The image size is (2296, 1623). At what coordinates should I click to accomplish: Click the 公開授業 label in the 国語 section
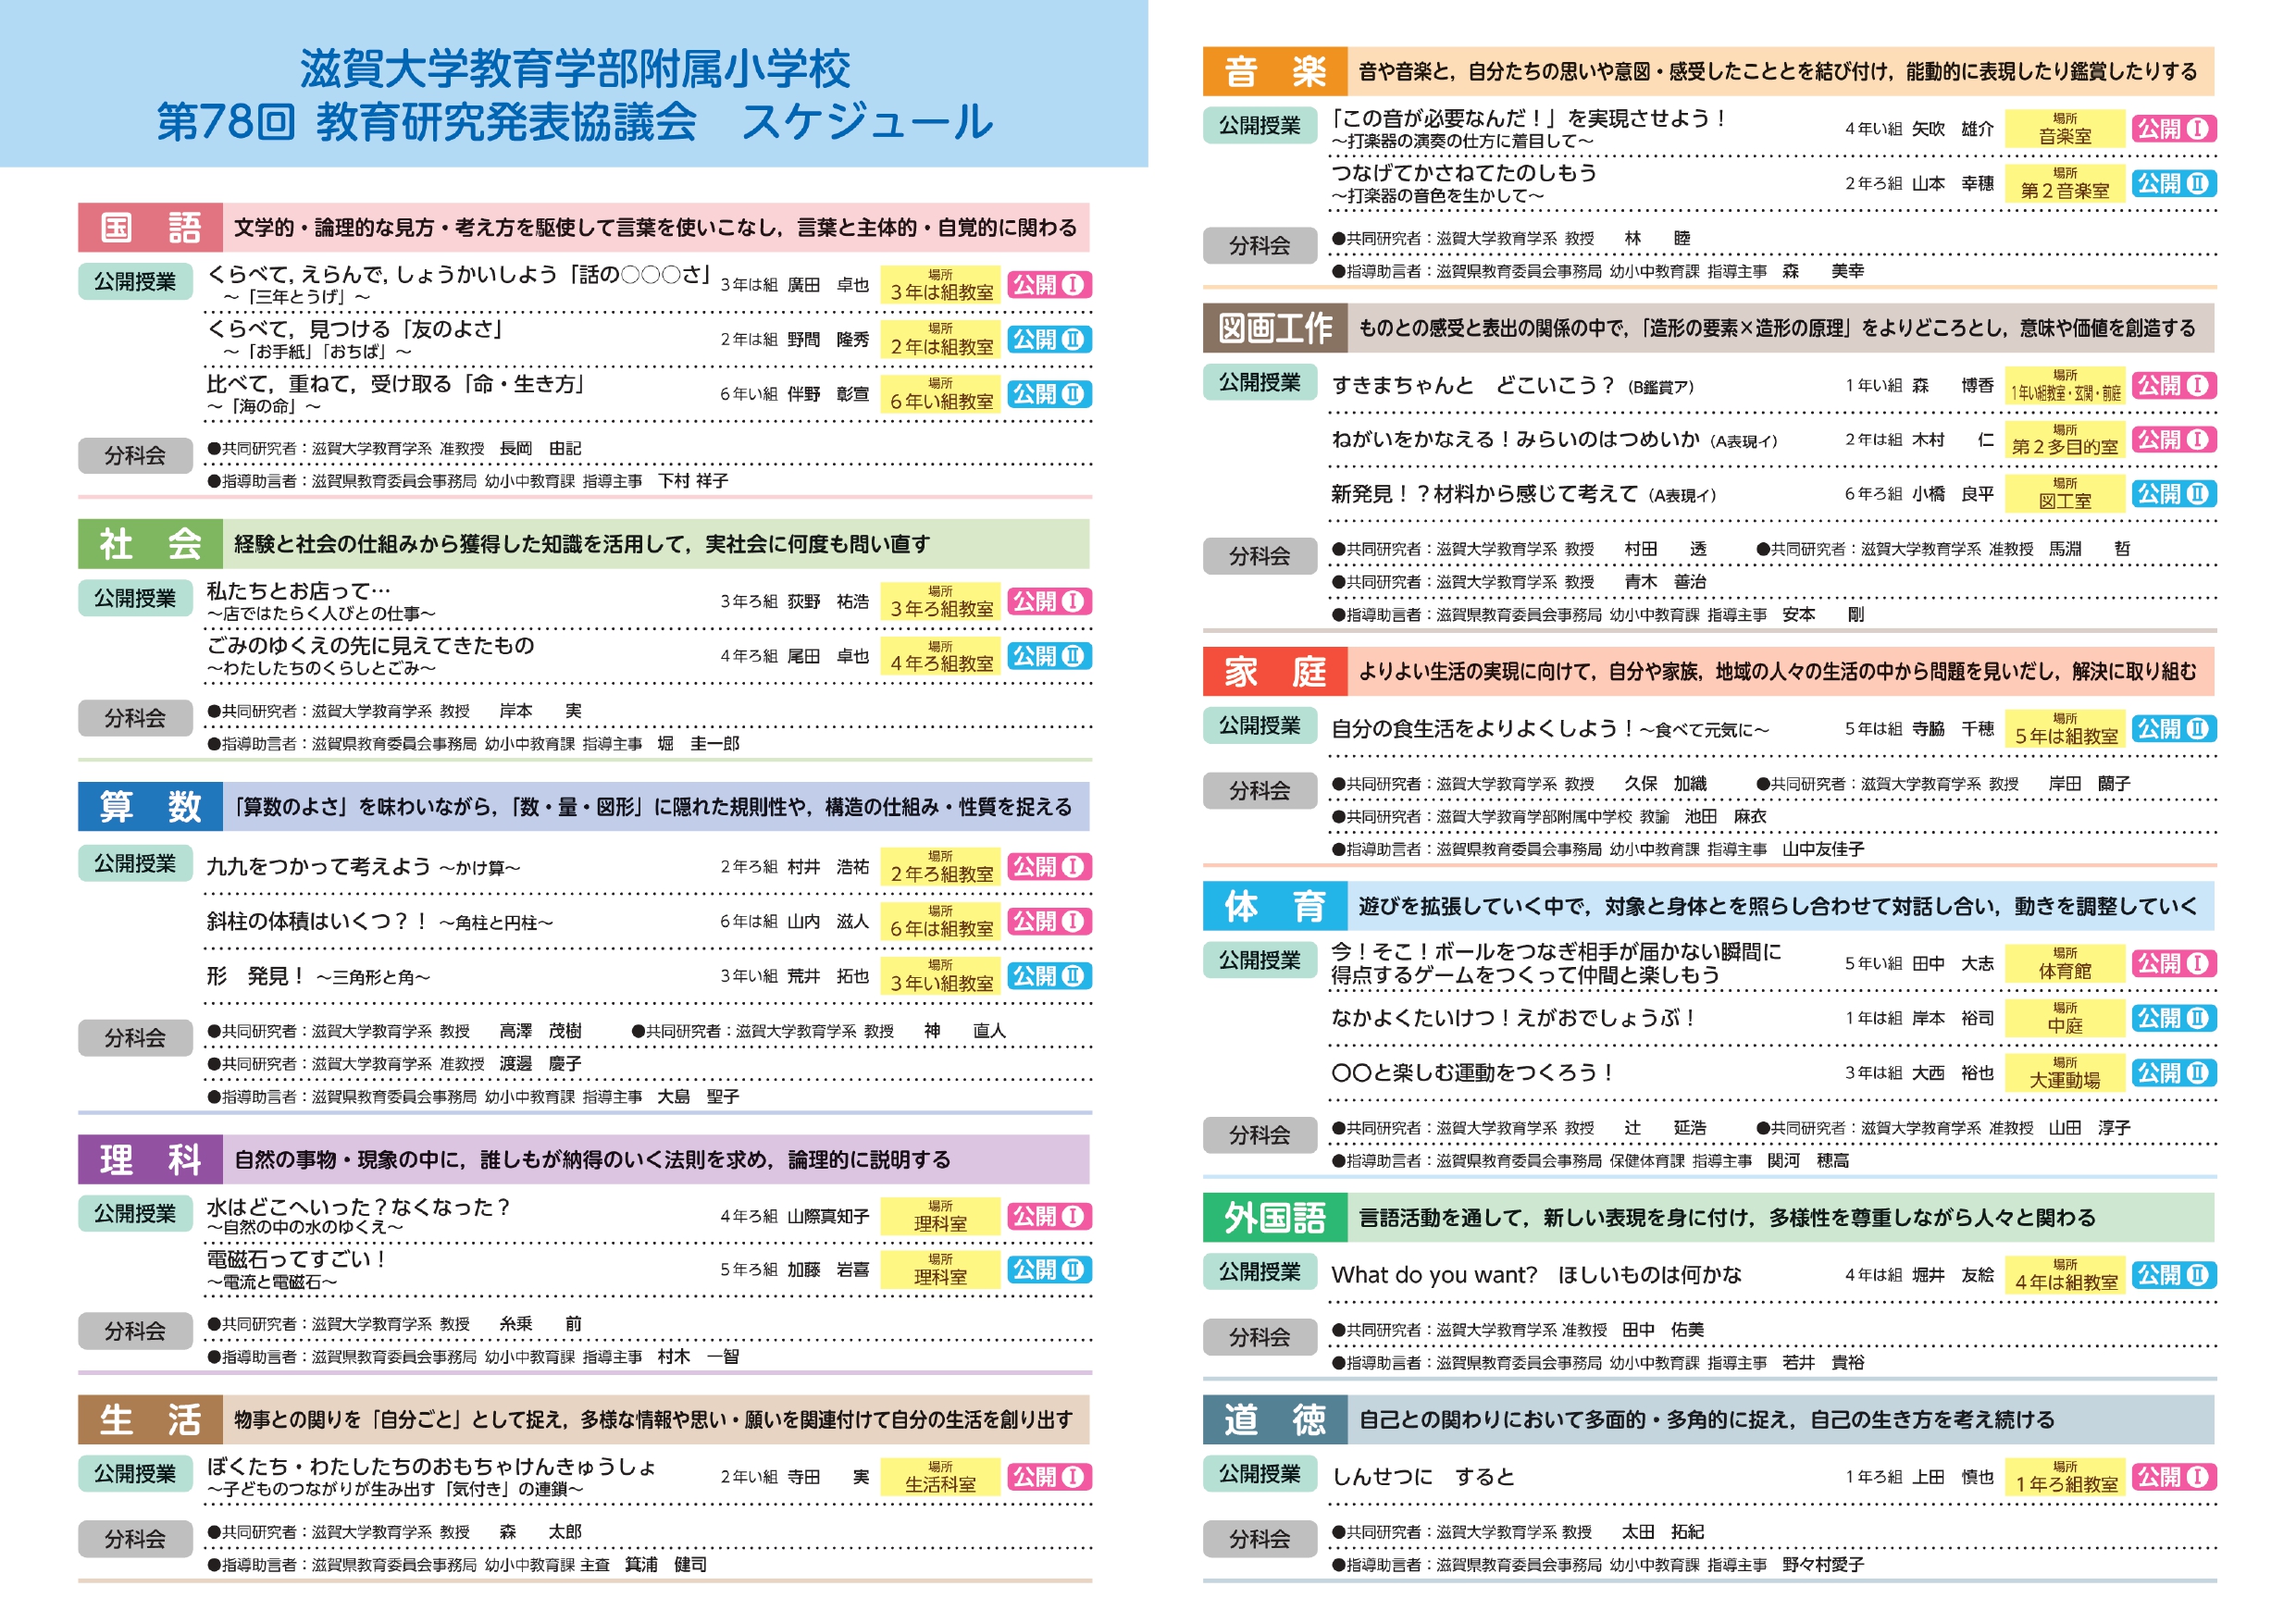click(135, 282)
